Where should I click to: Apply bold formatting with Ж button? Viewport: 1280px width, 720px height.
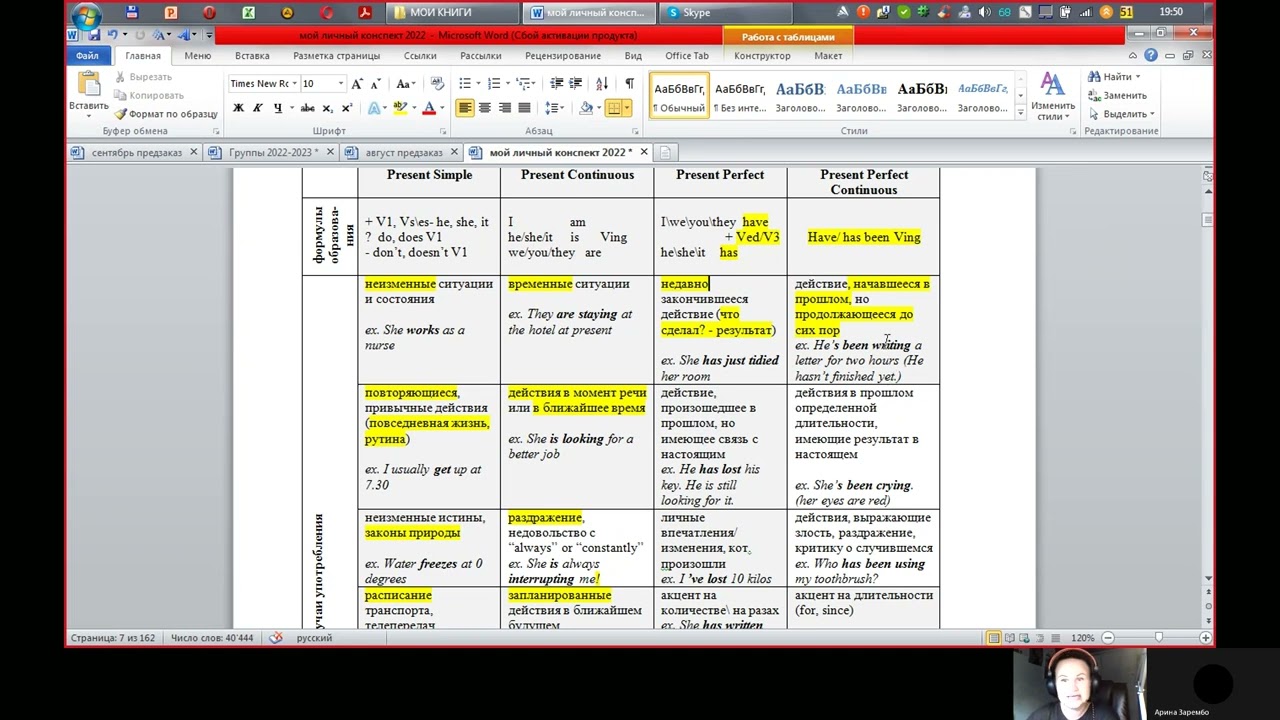(x=238, y=108)
